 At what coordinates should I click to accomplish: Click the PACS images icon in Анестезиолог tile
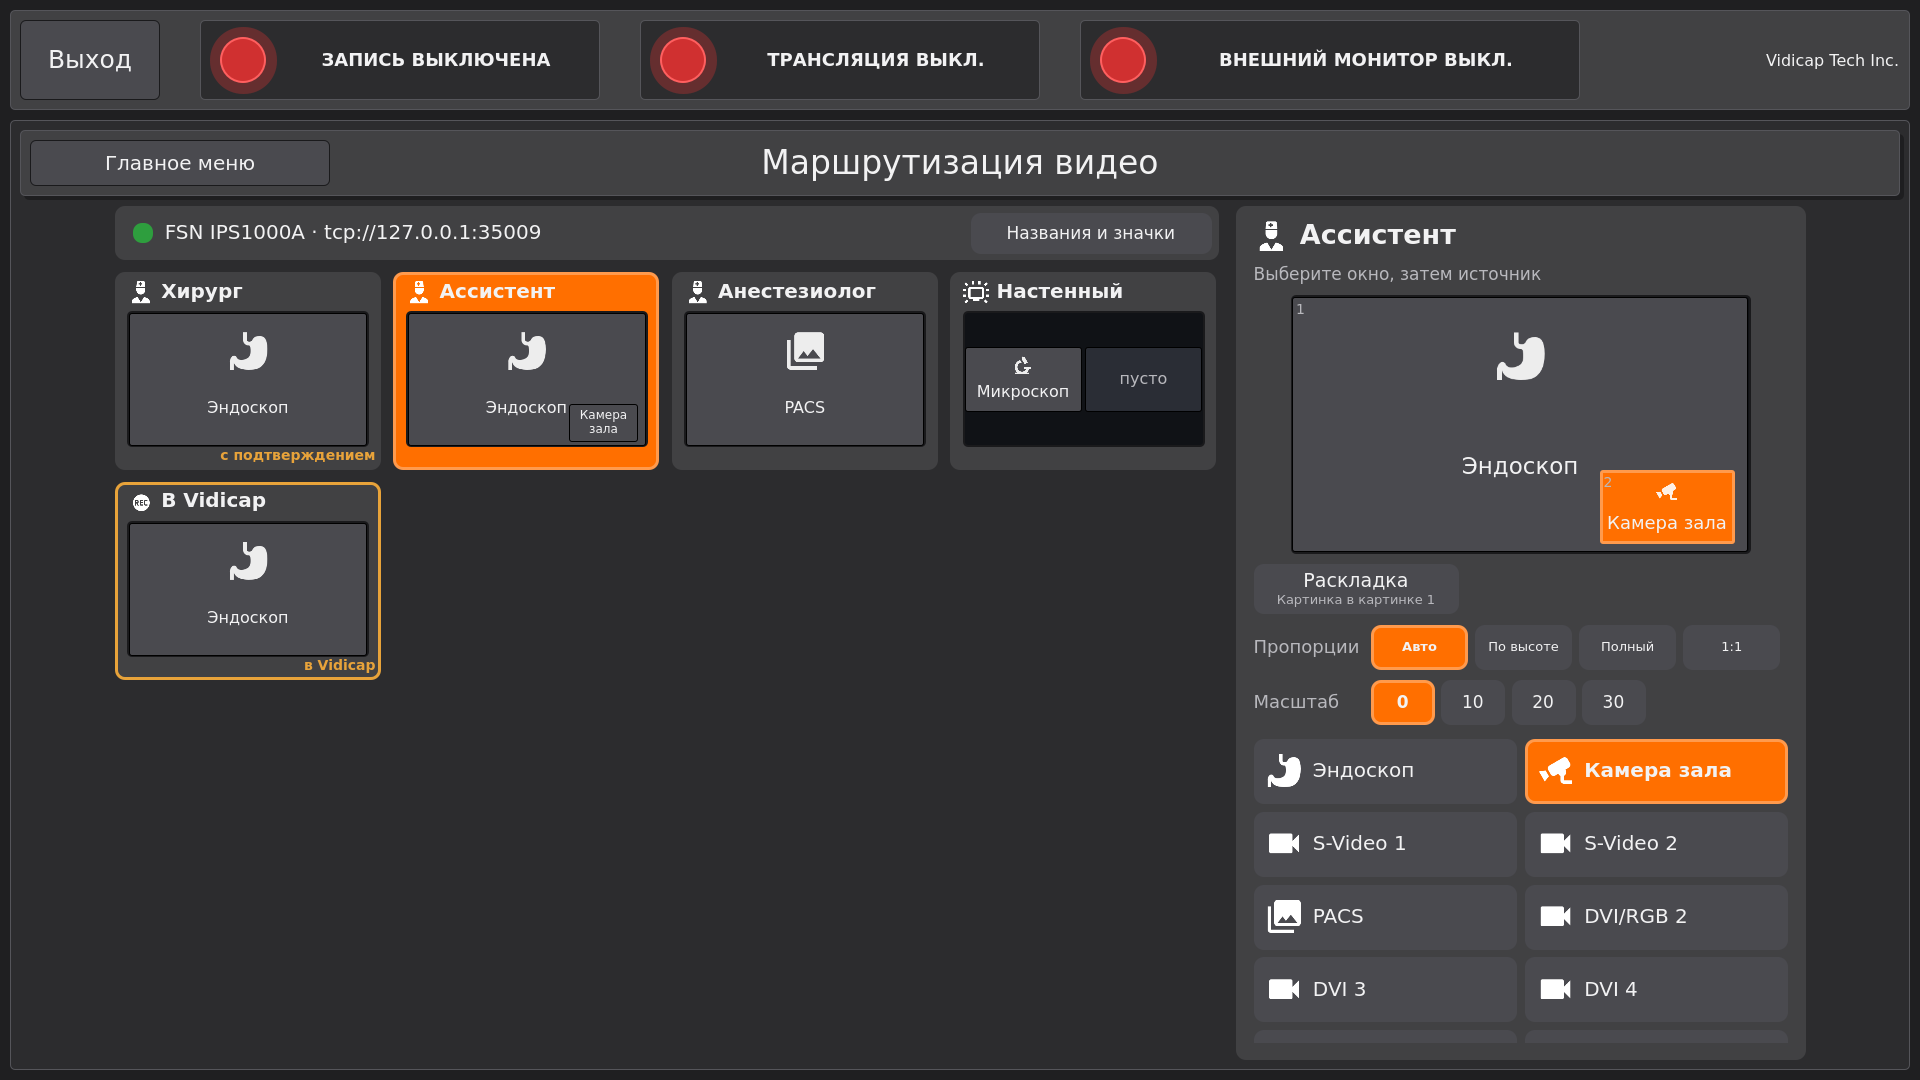(x=805, y=352)
